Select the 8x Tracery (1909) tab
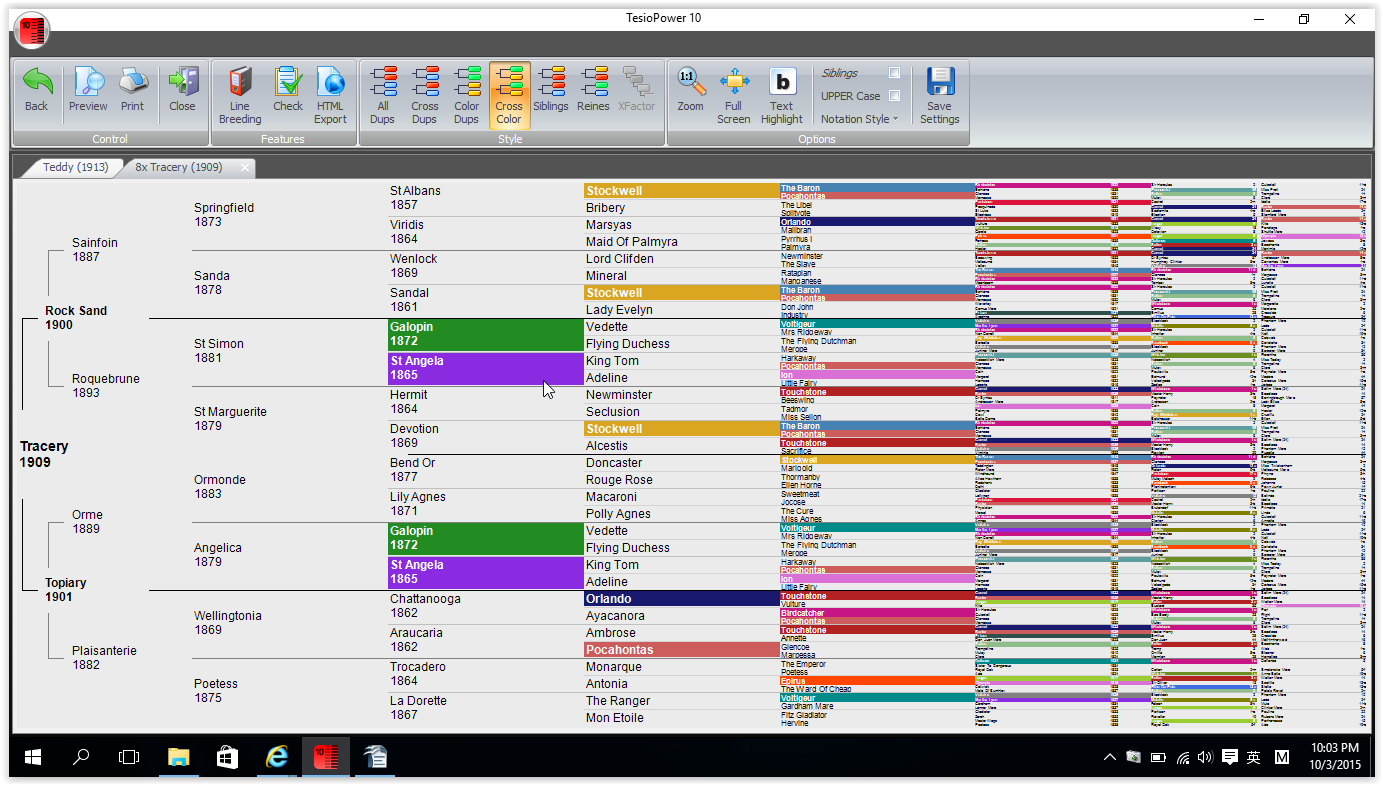Viewport: 1383px width, 785px height. (179, 167)
